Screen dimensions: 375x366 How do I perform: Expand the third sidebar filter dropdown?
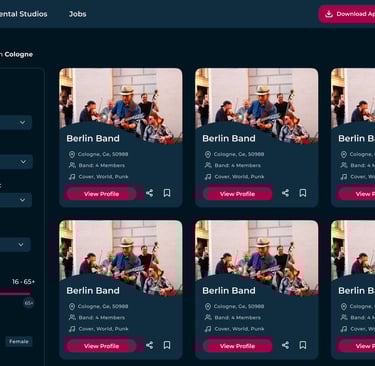point(16,200)
